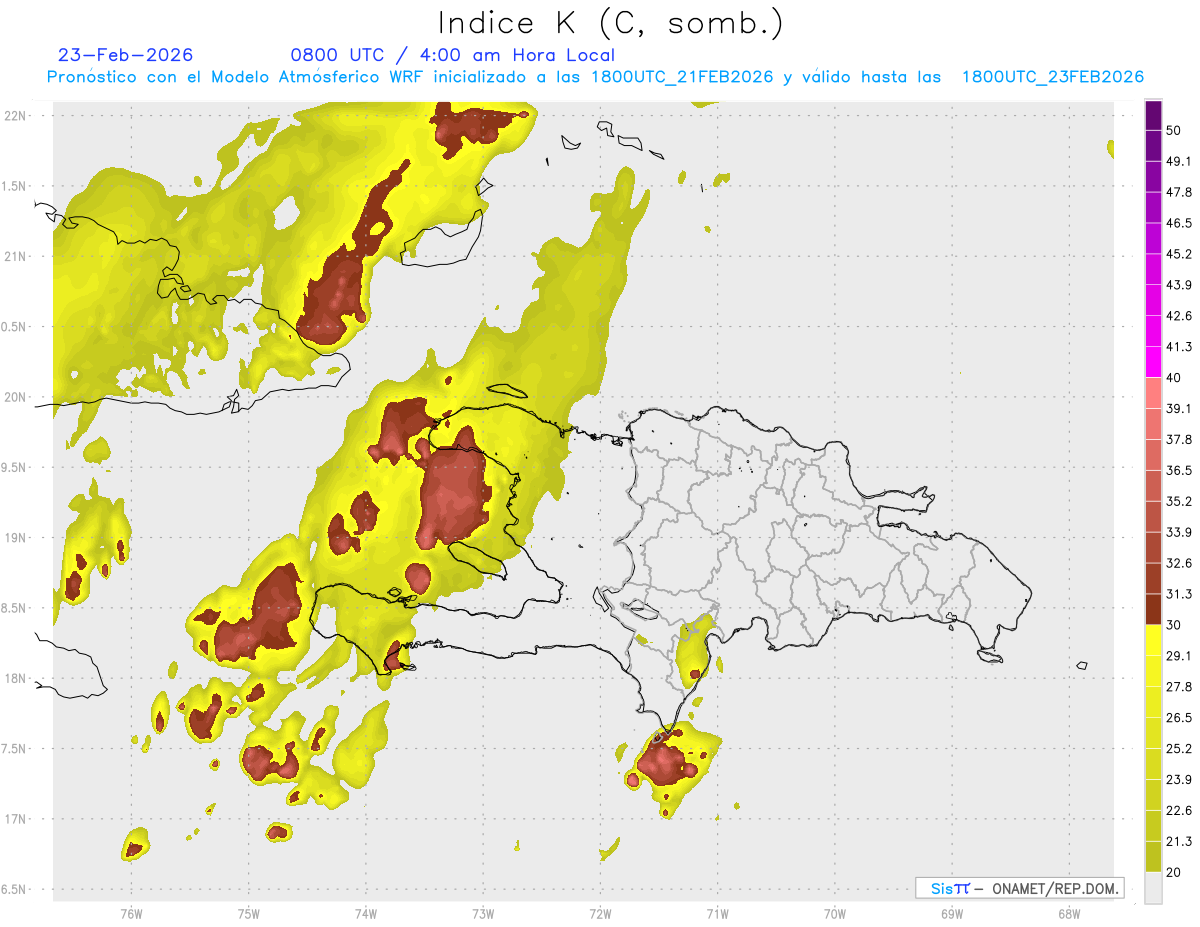Click the title "Indice K (C, somb.)"
Image resolution: width=1200 pixels, height=927 pixels.
click(x=610, y=23)
